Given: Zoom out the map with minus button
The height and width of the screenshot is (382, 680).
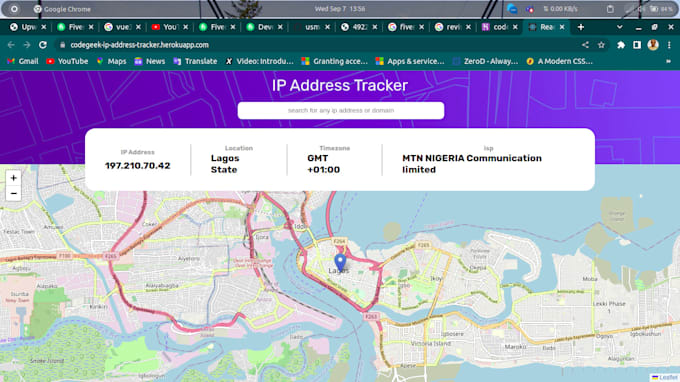Looking at the screenshot, I should coord(13,193).
